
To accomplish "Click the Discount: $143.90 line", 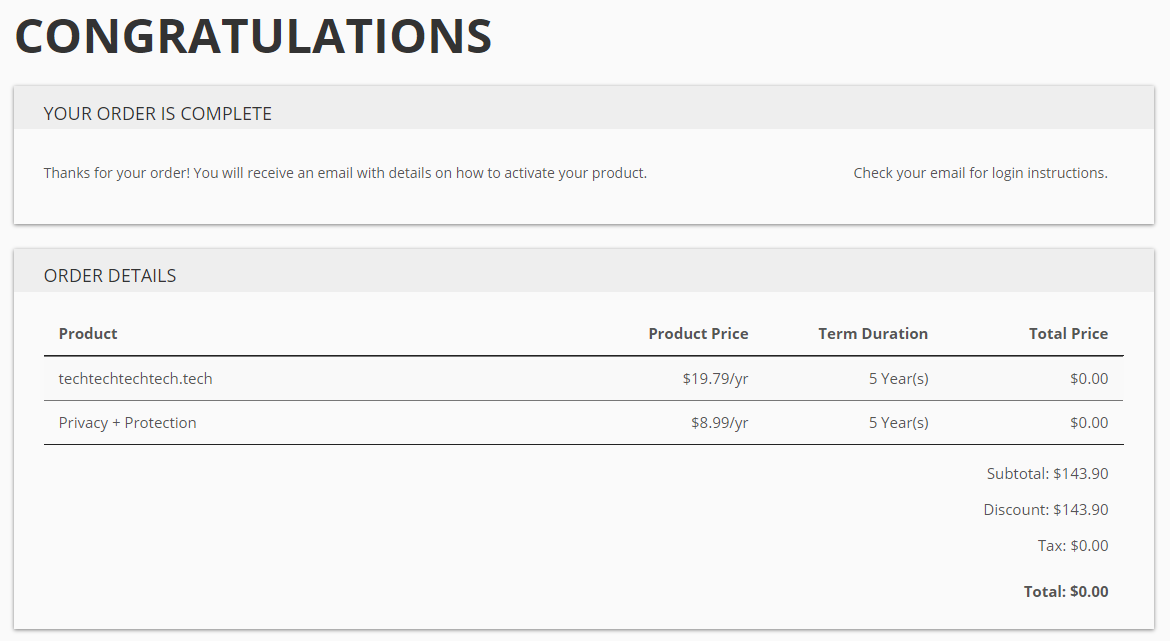I will pyautogui.click(x=1045, y=510).
